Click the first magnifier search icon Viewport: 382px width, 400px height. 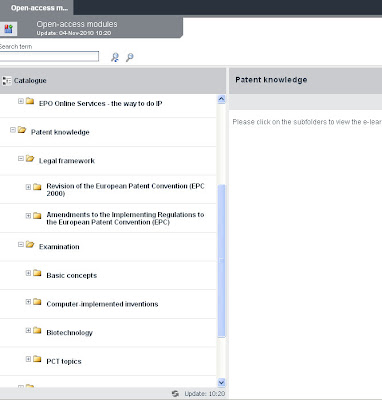pyautogui.click(x=115, y=57)
